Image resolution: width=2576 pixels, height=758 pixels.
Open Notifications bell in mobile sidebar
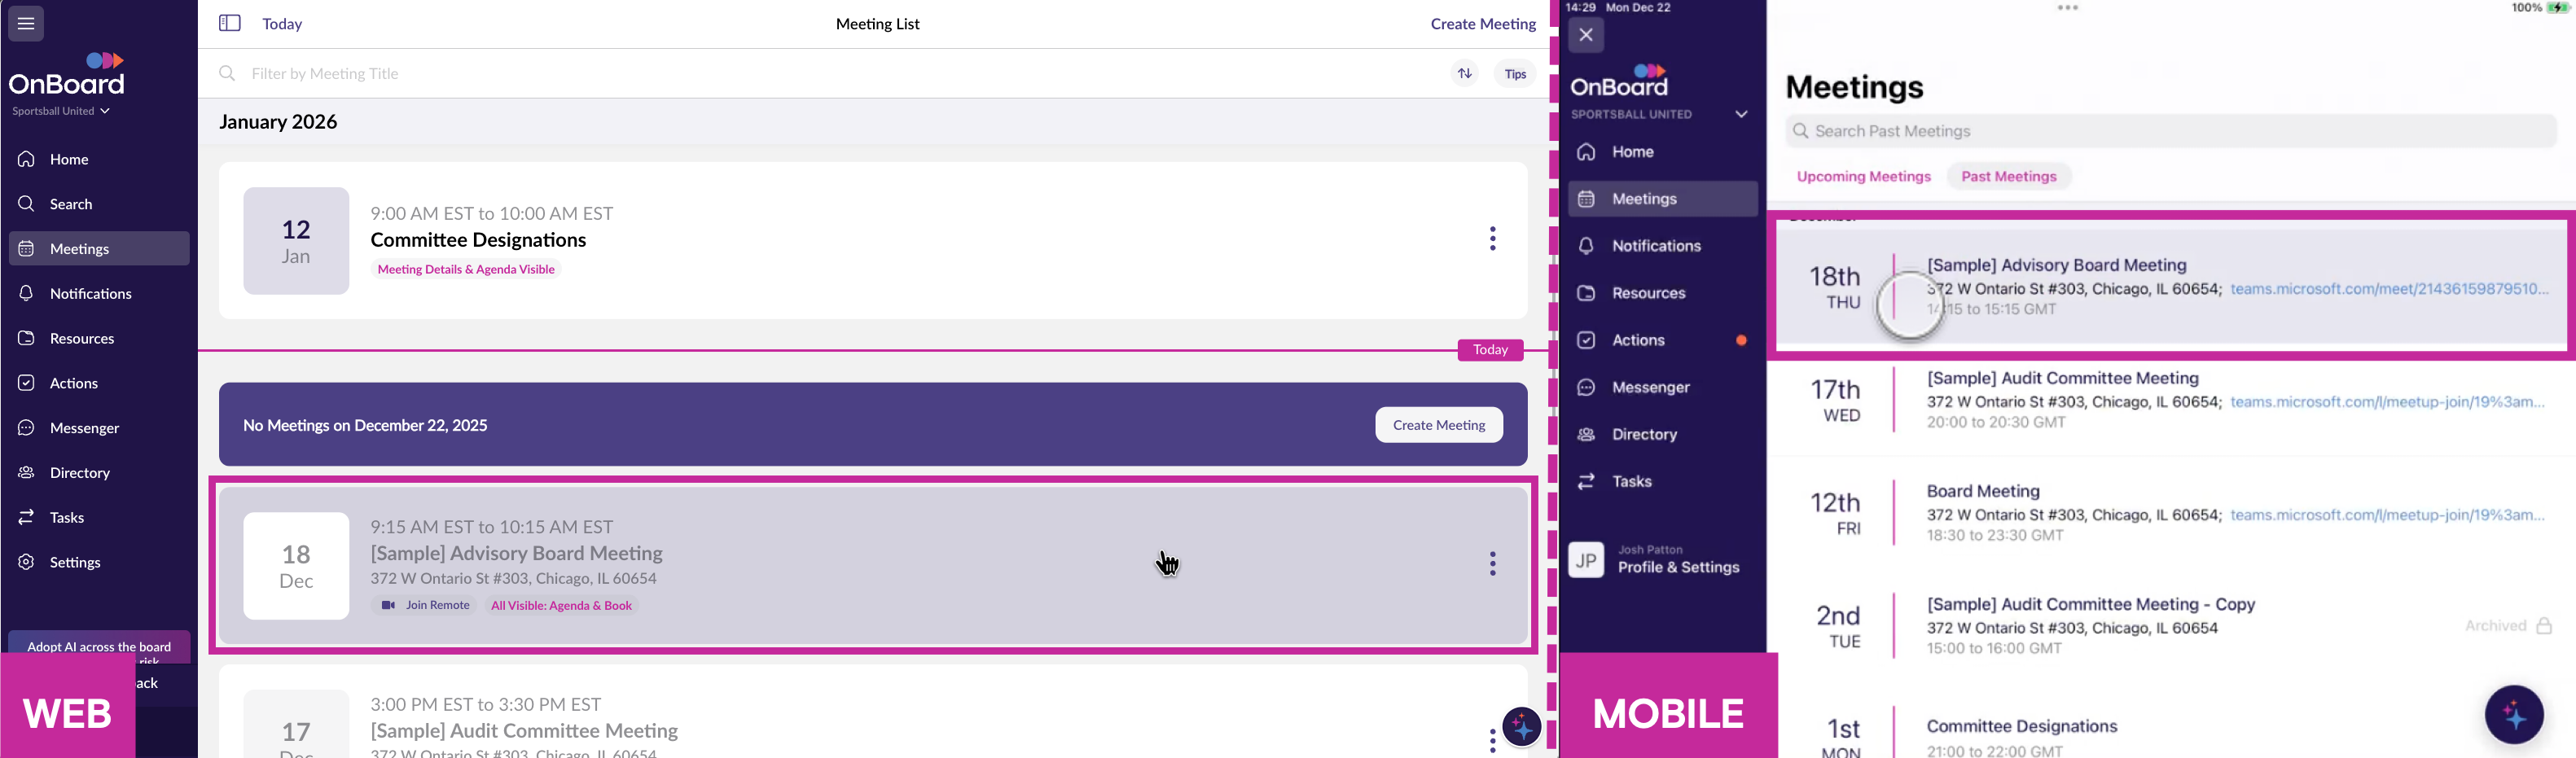pyautogui.click(x=1656, y=246)
